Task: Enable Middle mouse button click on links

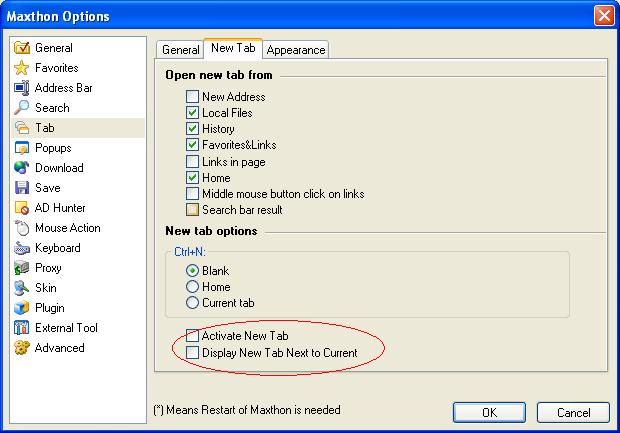Action: (192, 194)
